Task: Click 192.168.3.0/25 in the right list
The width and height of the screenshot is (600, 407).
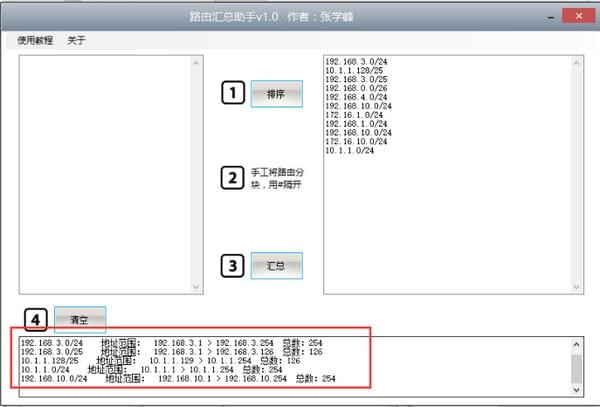Action: point(356,79)
